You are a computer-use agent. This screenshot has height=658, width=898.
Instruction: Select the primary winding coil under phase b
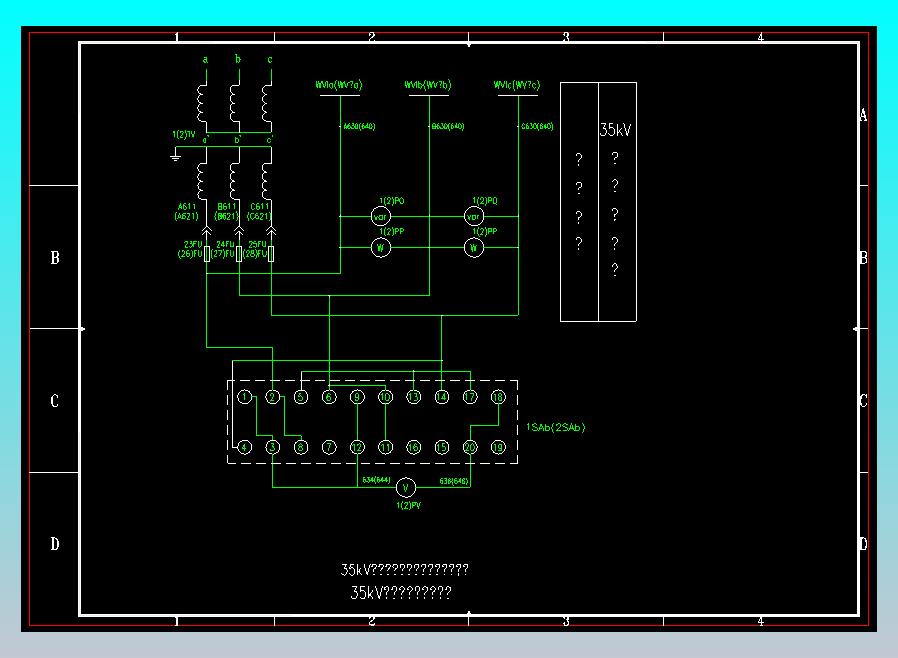[x=235, y=103]
